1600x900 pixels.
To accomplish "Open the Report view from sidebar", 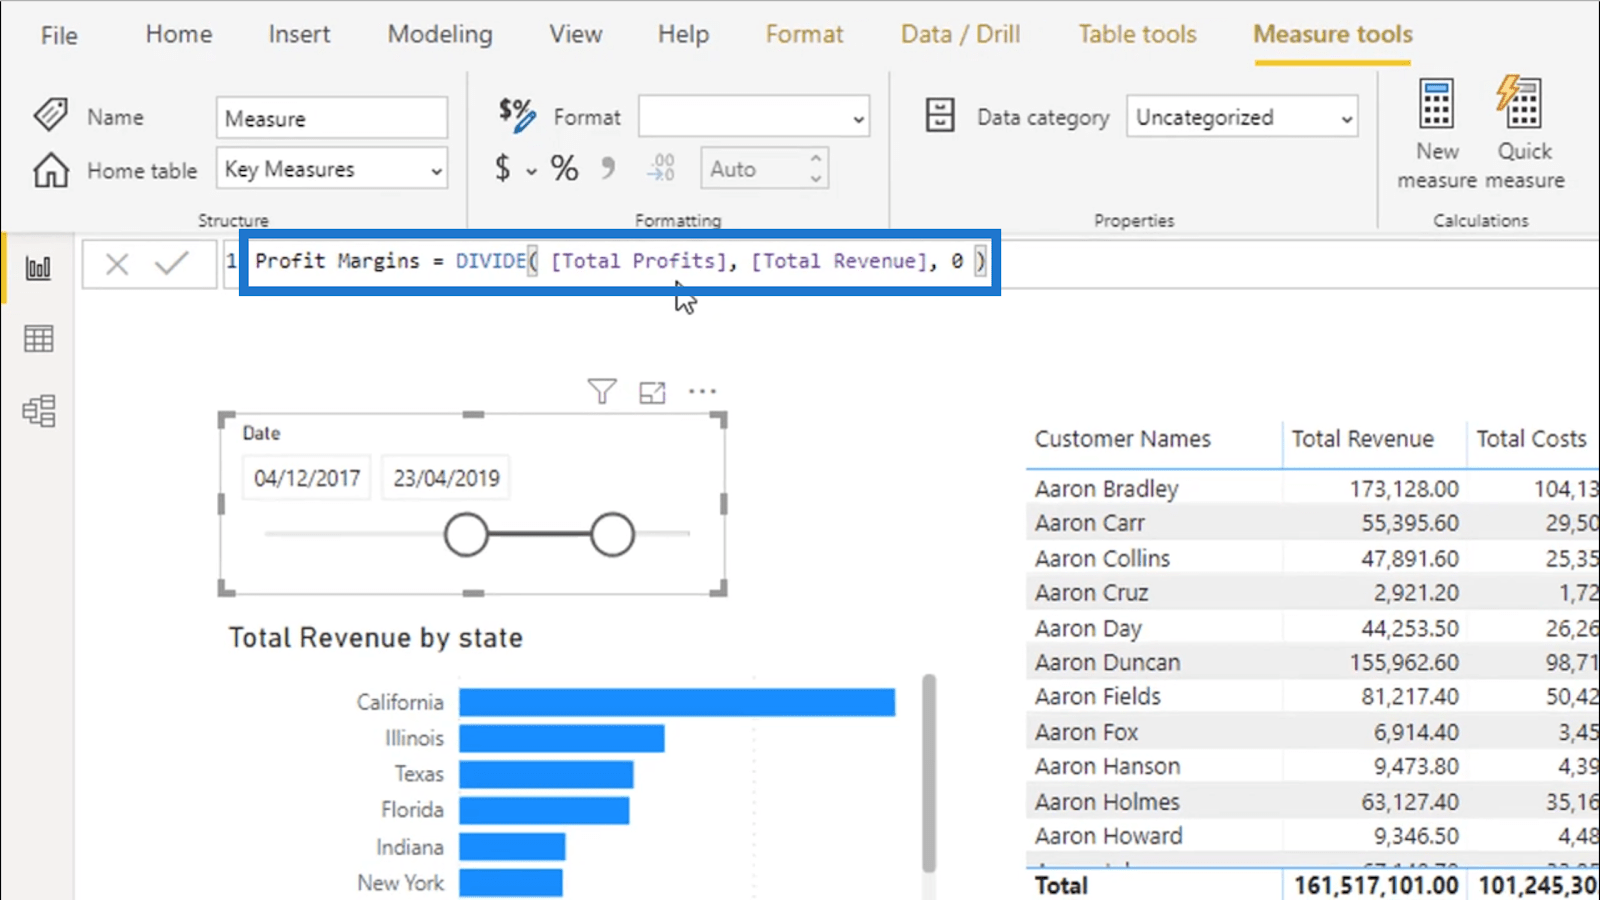I will (x=38, y=268).
